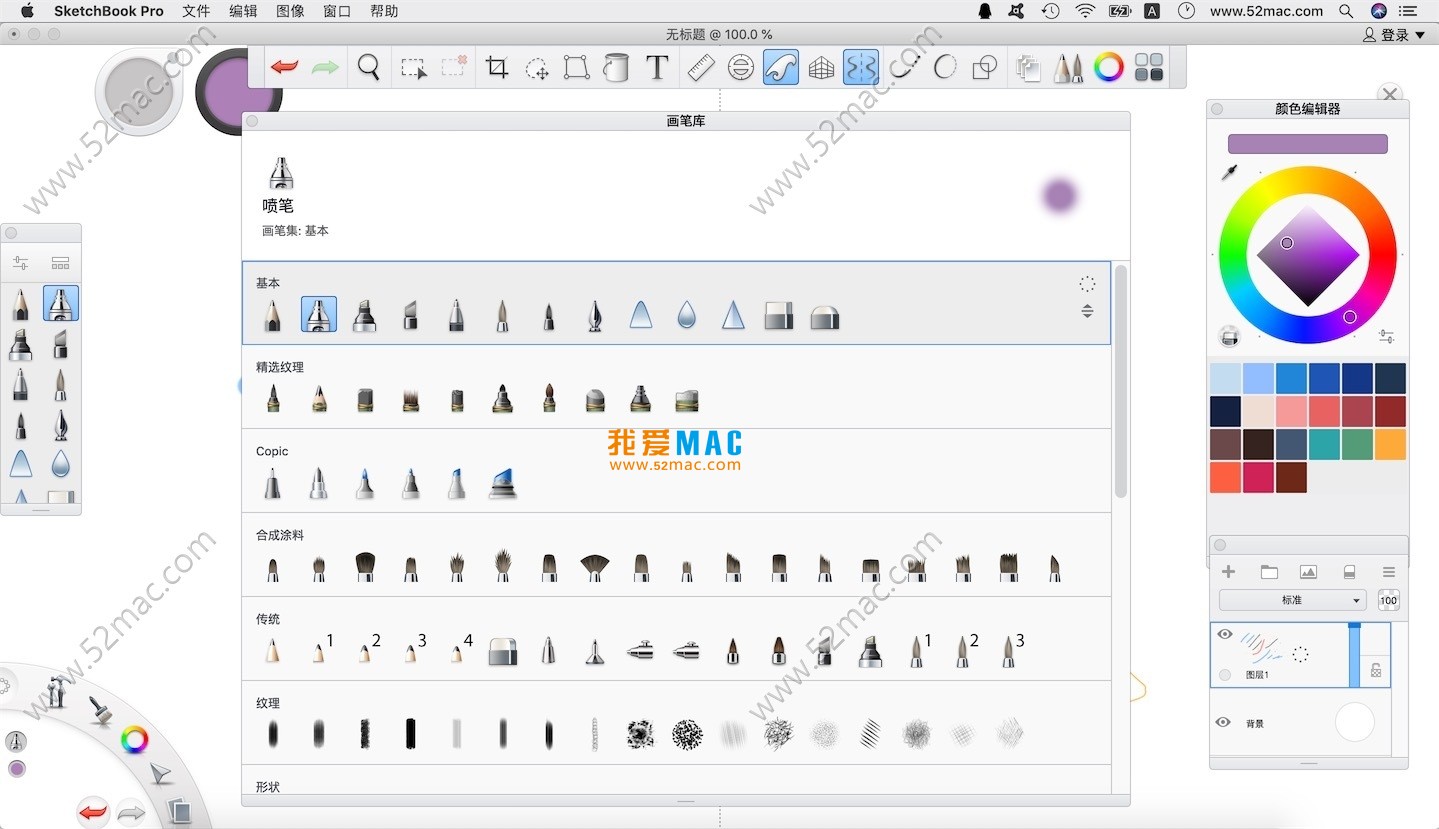Open the 文件 menu

click(196, 11)
